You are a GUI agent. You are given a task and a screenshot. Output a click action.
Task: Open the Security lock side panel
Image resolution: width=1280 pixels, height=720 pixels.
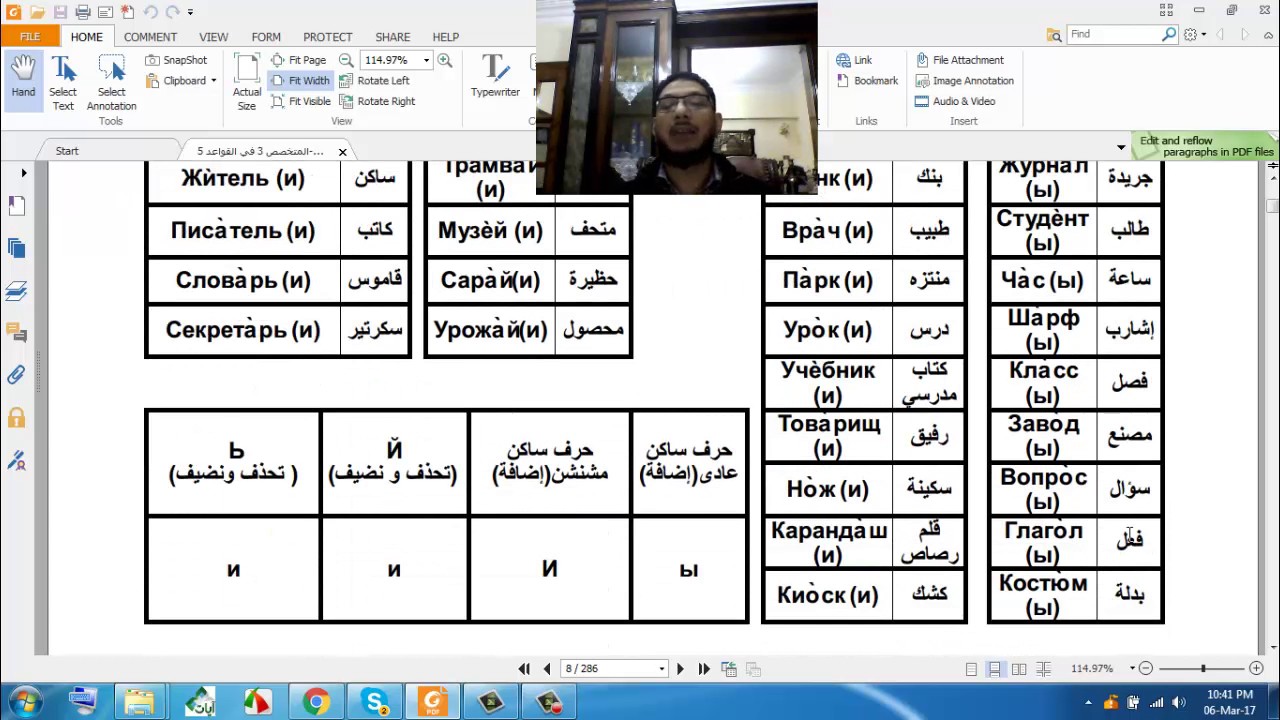point(16,417)
